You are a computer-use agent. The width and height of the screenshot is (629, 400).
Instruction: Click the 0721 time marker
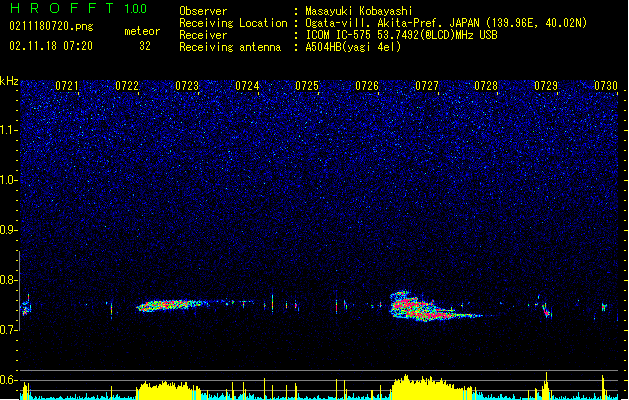tap(67, 86)
